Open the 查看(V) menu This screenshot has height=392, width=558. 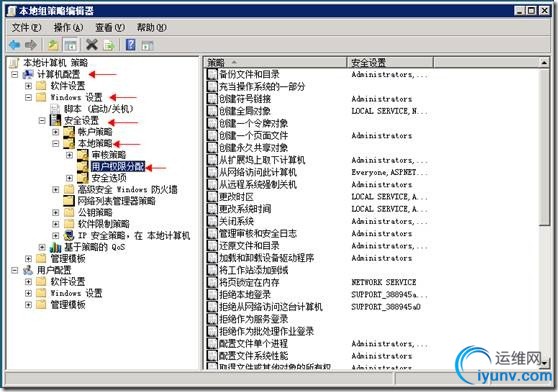110,27
